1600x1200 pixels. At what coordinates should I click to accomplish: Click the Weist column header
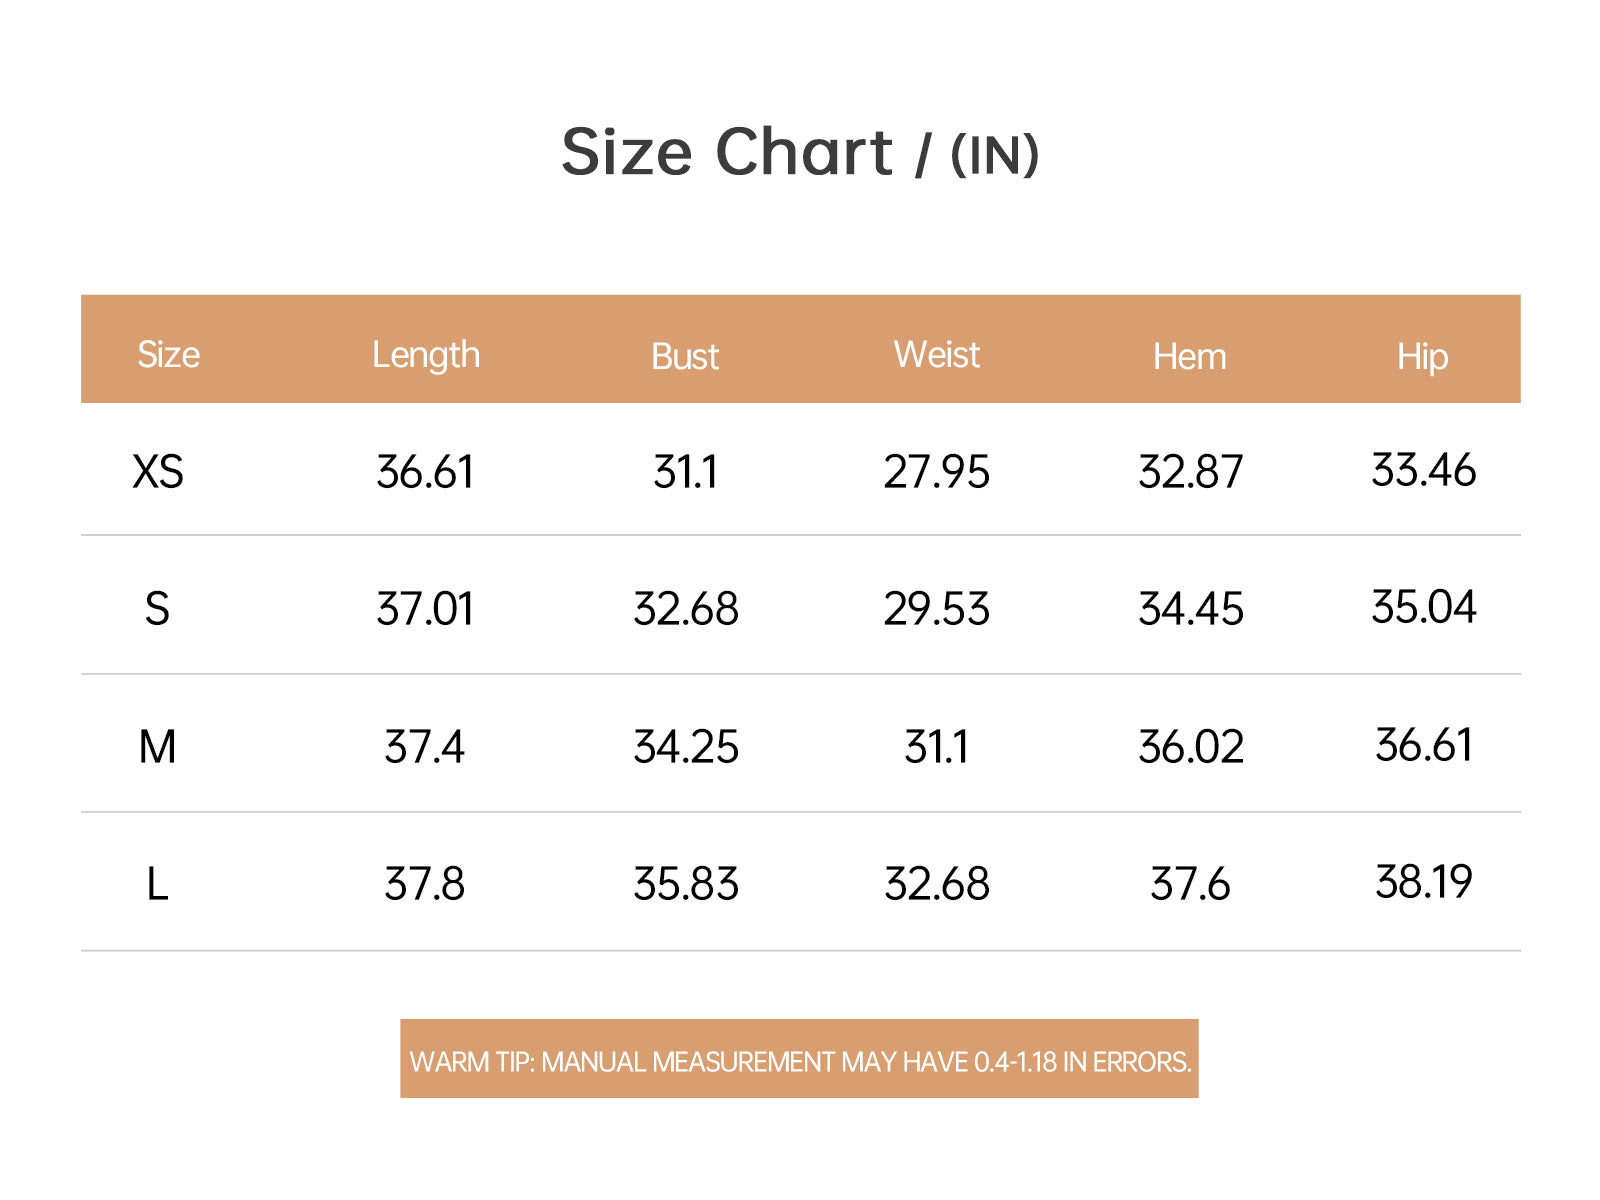pyautogui.click(x=937, y=355)
